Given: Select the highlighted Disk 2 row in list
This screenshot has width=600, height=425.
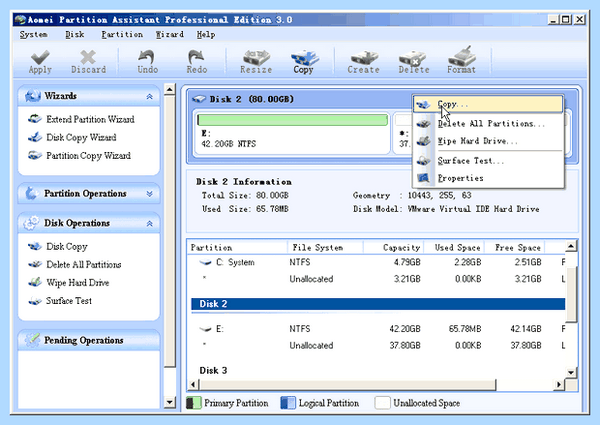Looking at the screenshot, I should click(x=378, y=304).
